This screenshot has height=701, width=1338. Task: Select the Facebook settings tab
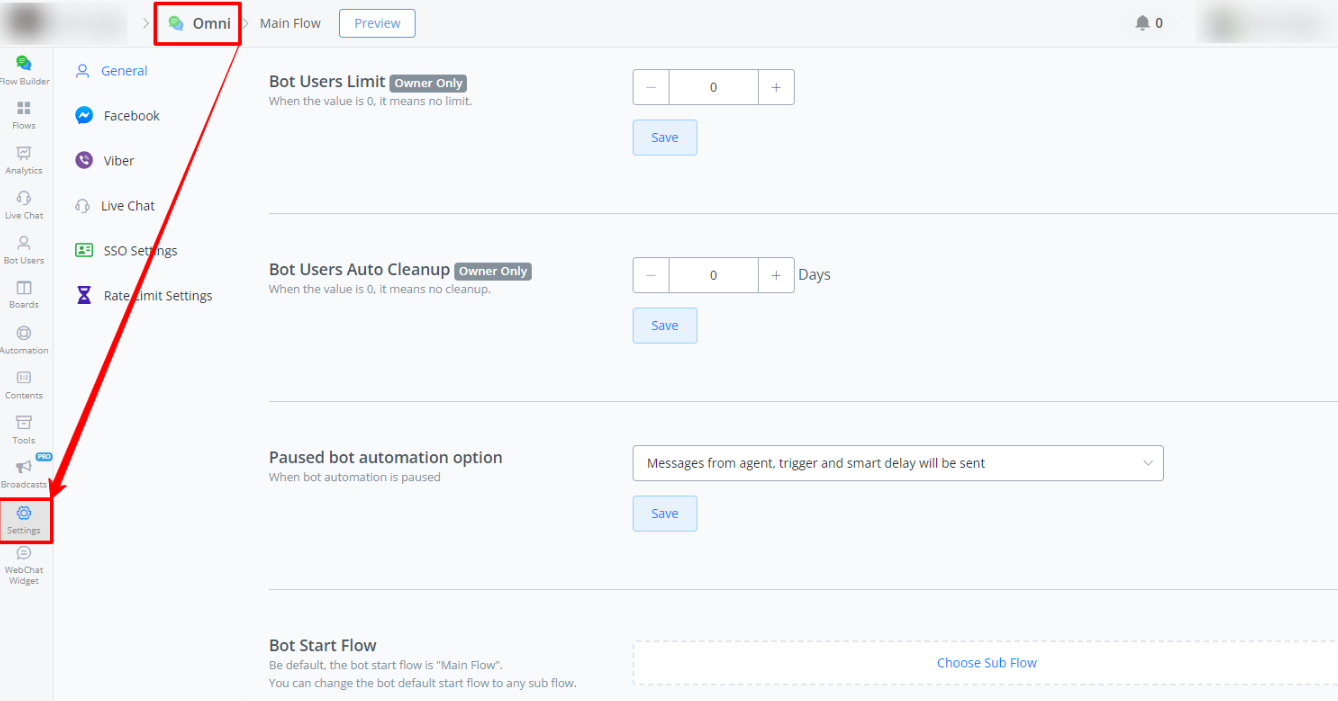[131, 116]
